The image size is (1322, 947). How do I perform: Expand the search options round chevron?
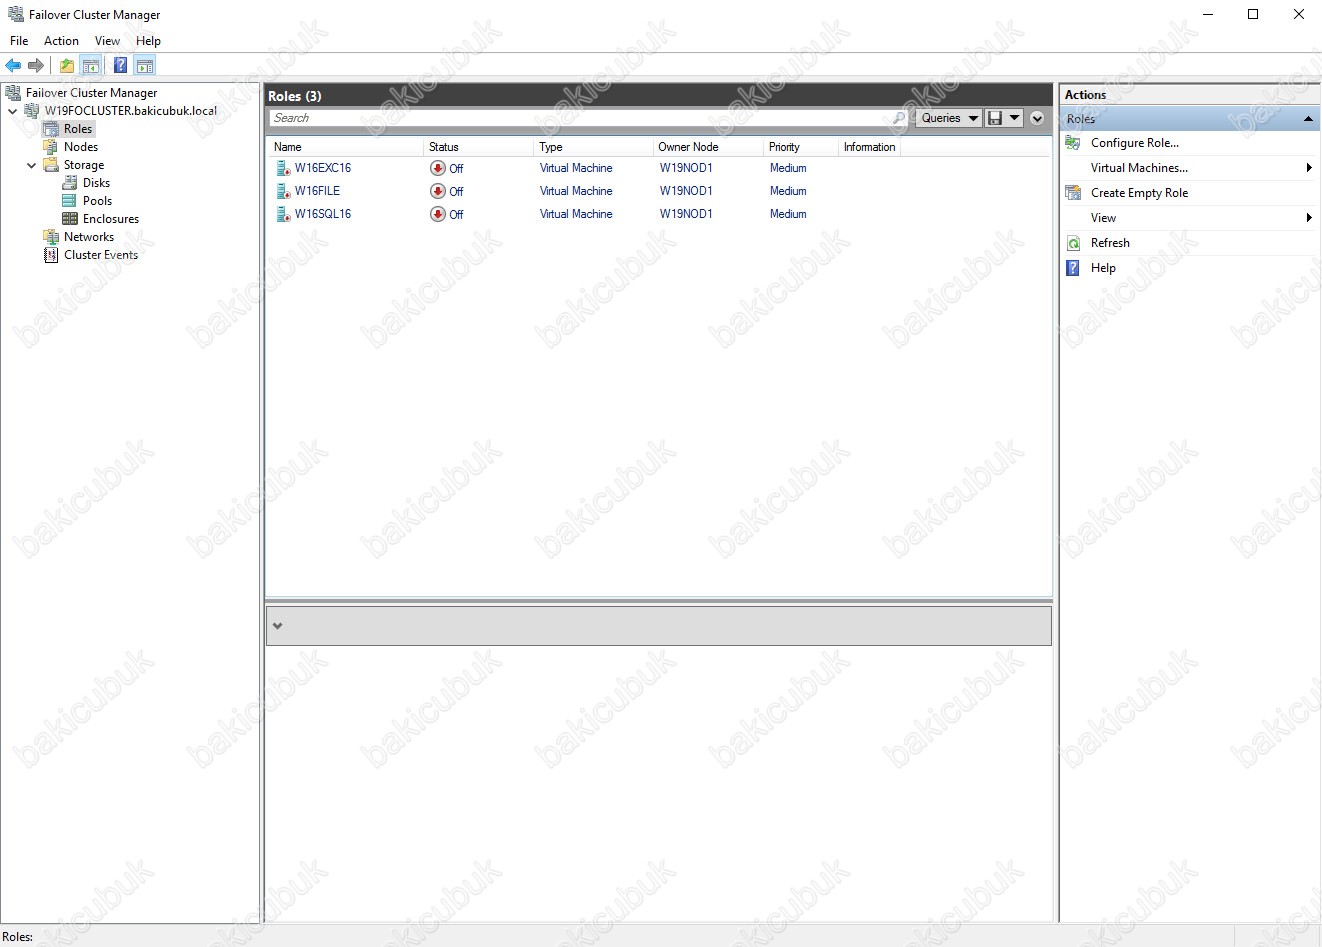pos(1037,118)
